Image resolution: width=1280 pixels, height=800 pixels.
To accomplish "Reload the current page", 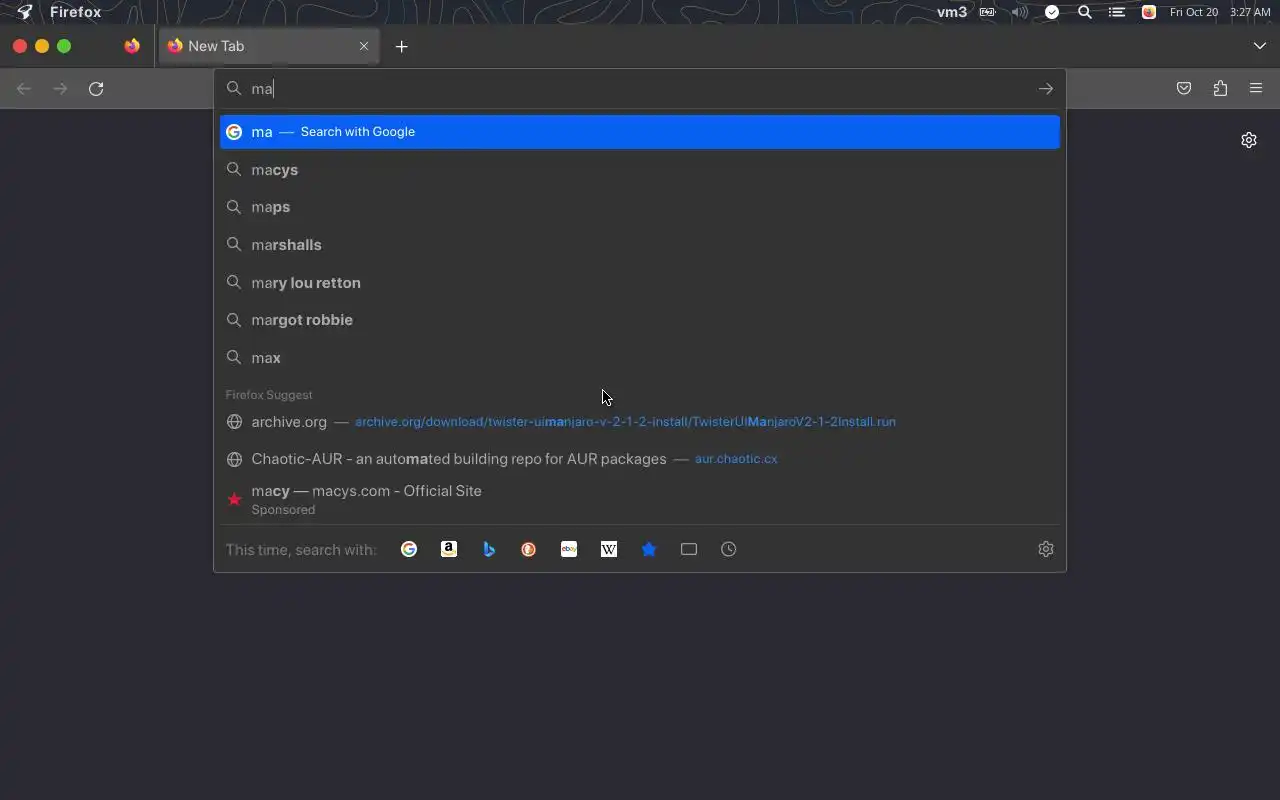I will tap(96, 89).
